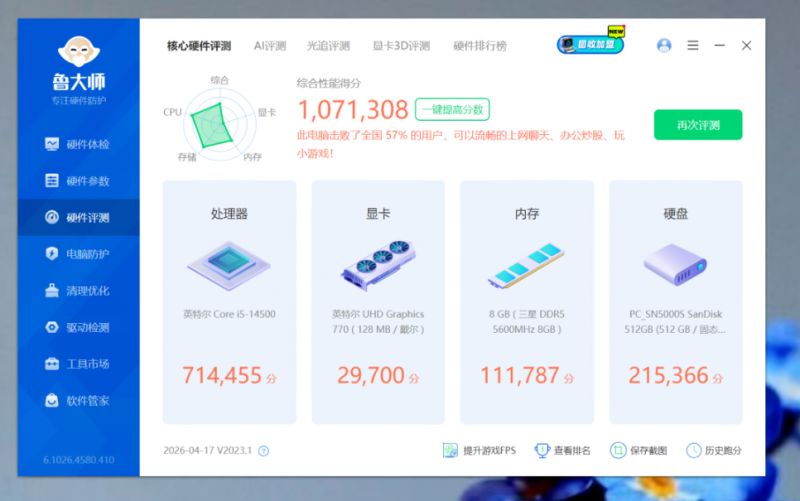Click the 处理器 card title
800x501 pixels.
[229, 214]
